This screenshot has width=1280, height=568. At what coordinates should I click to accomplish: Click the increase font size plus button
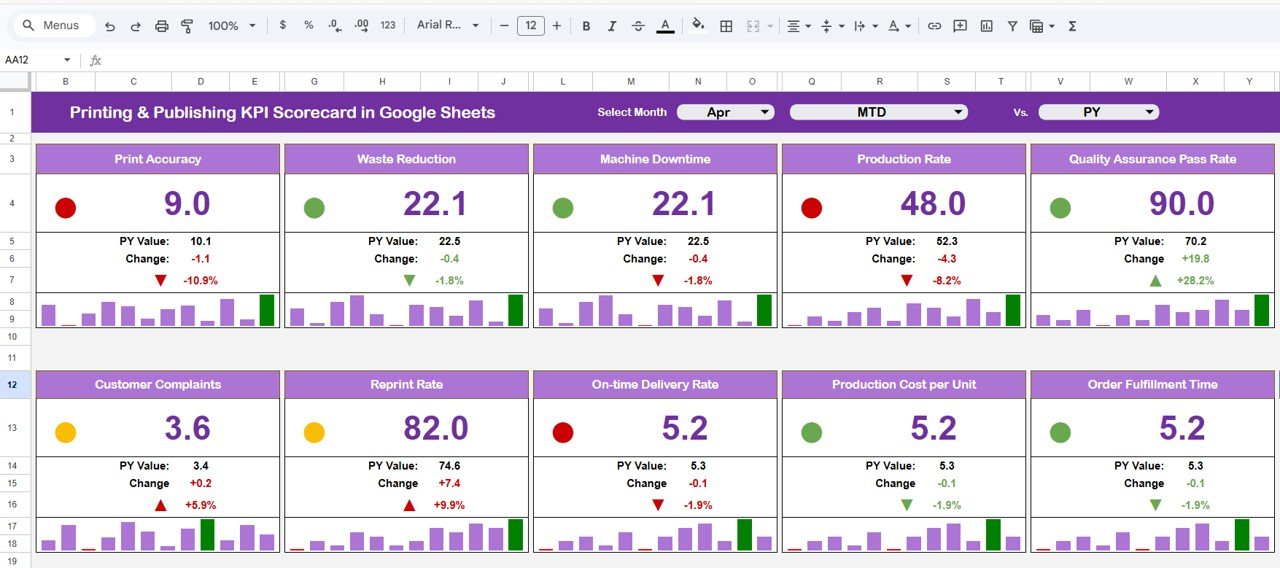point(557,26)
